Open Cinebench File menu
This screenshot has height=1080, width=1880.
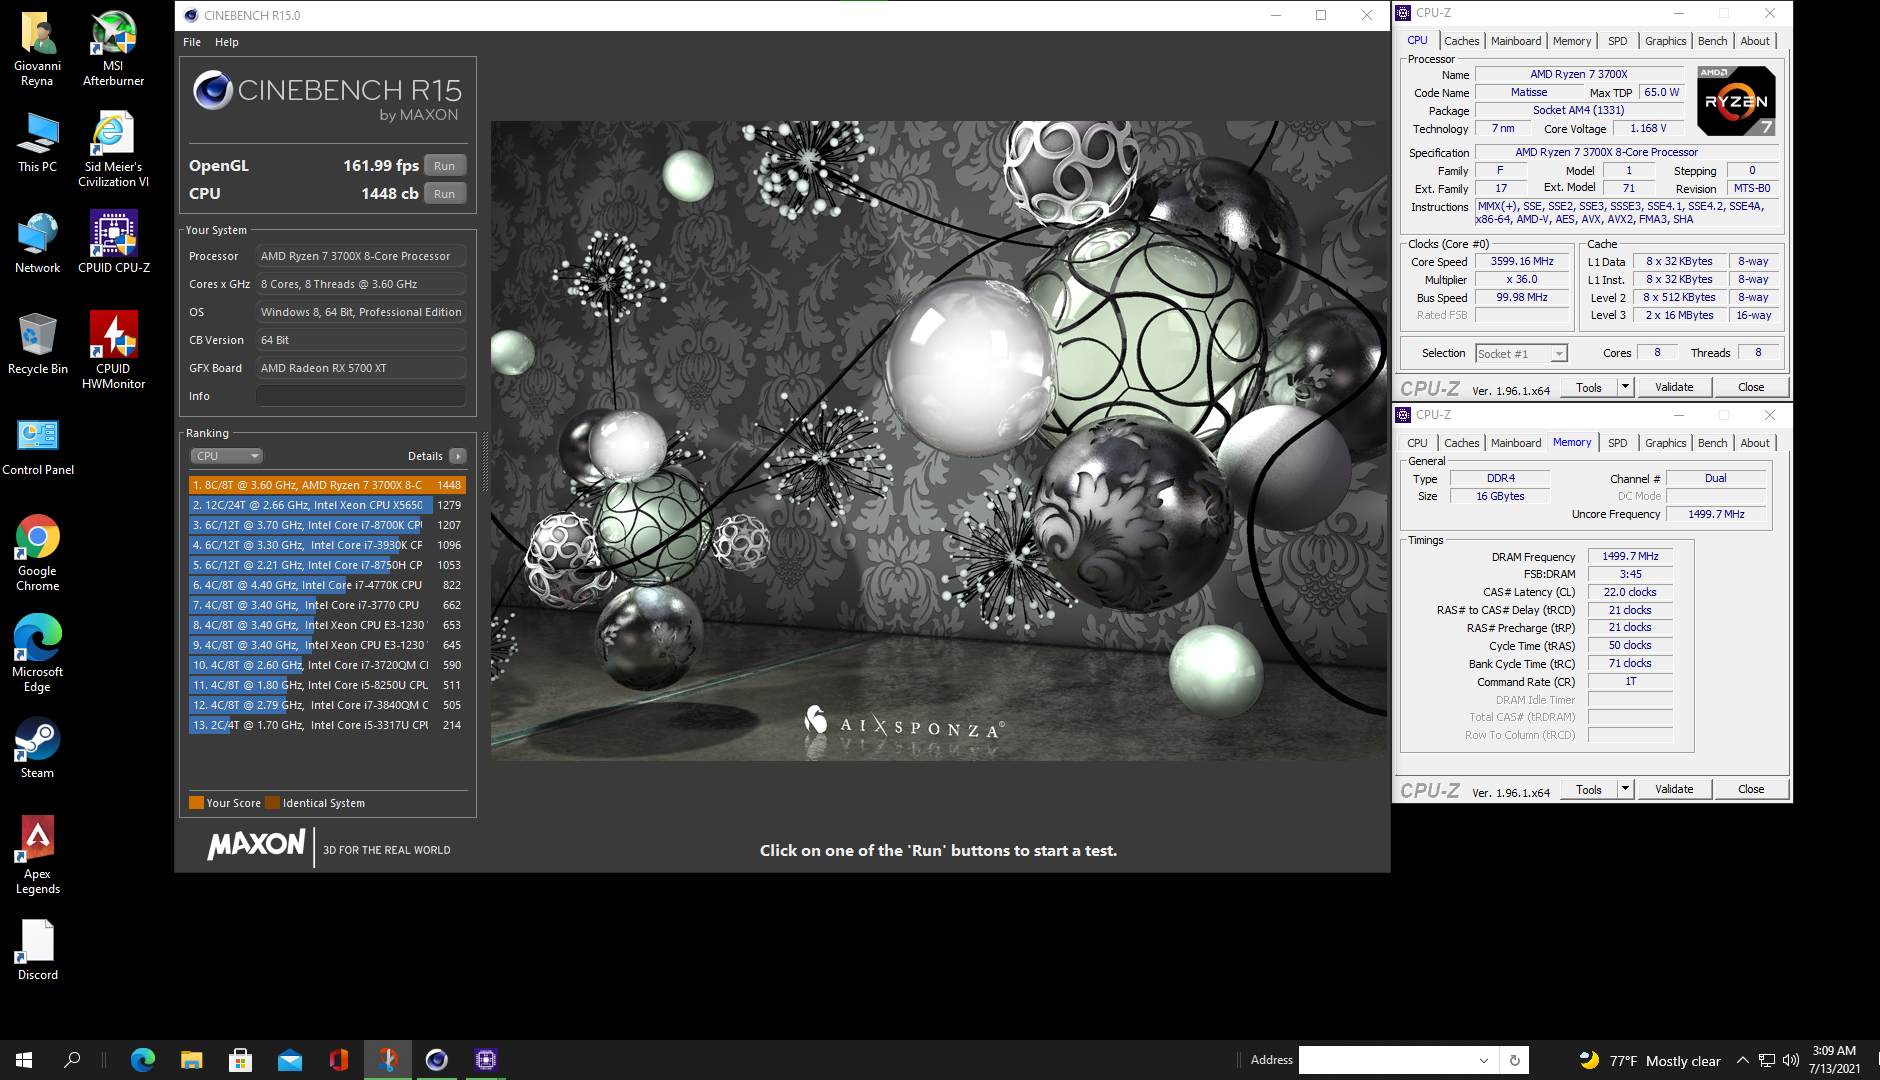(192, 42)
